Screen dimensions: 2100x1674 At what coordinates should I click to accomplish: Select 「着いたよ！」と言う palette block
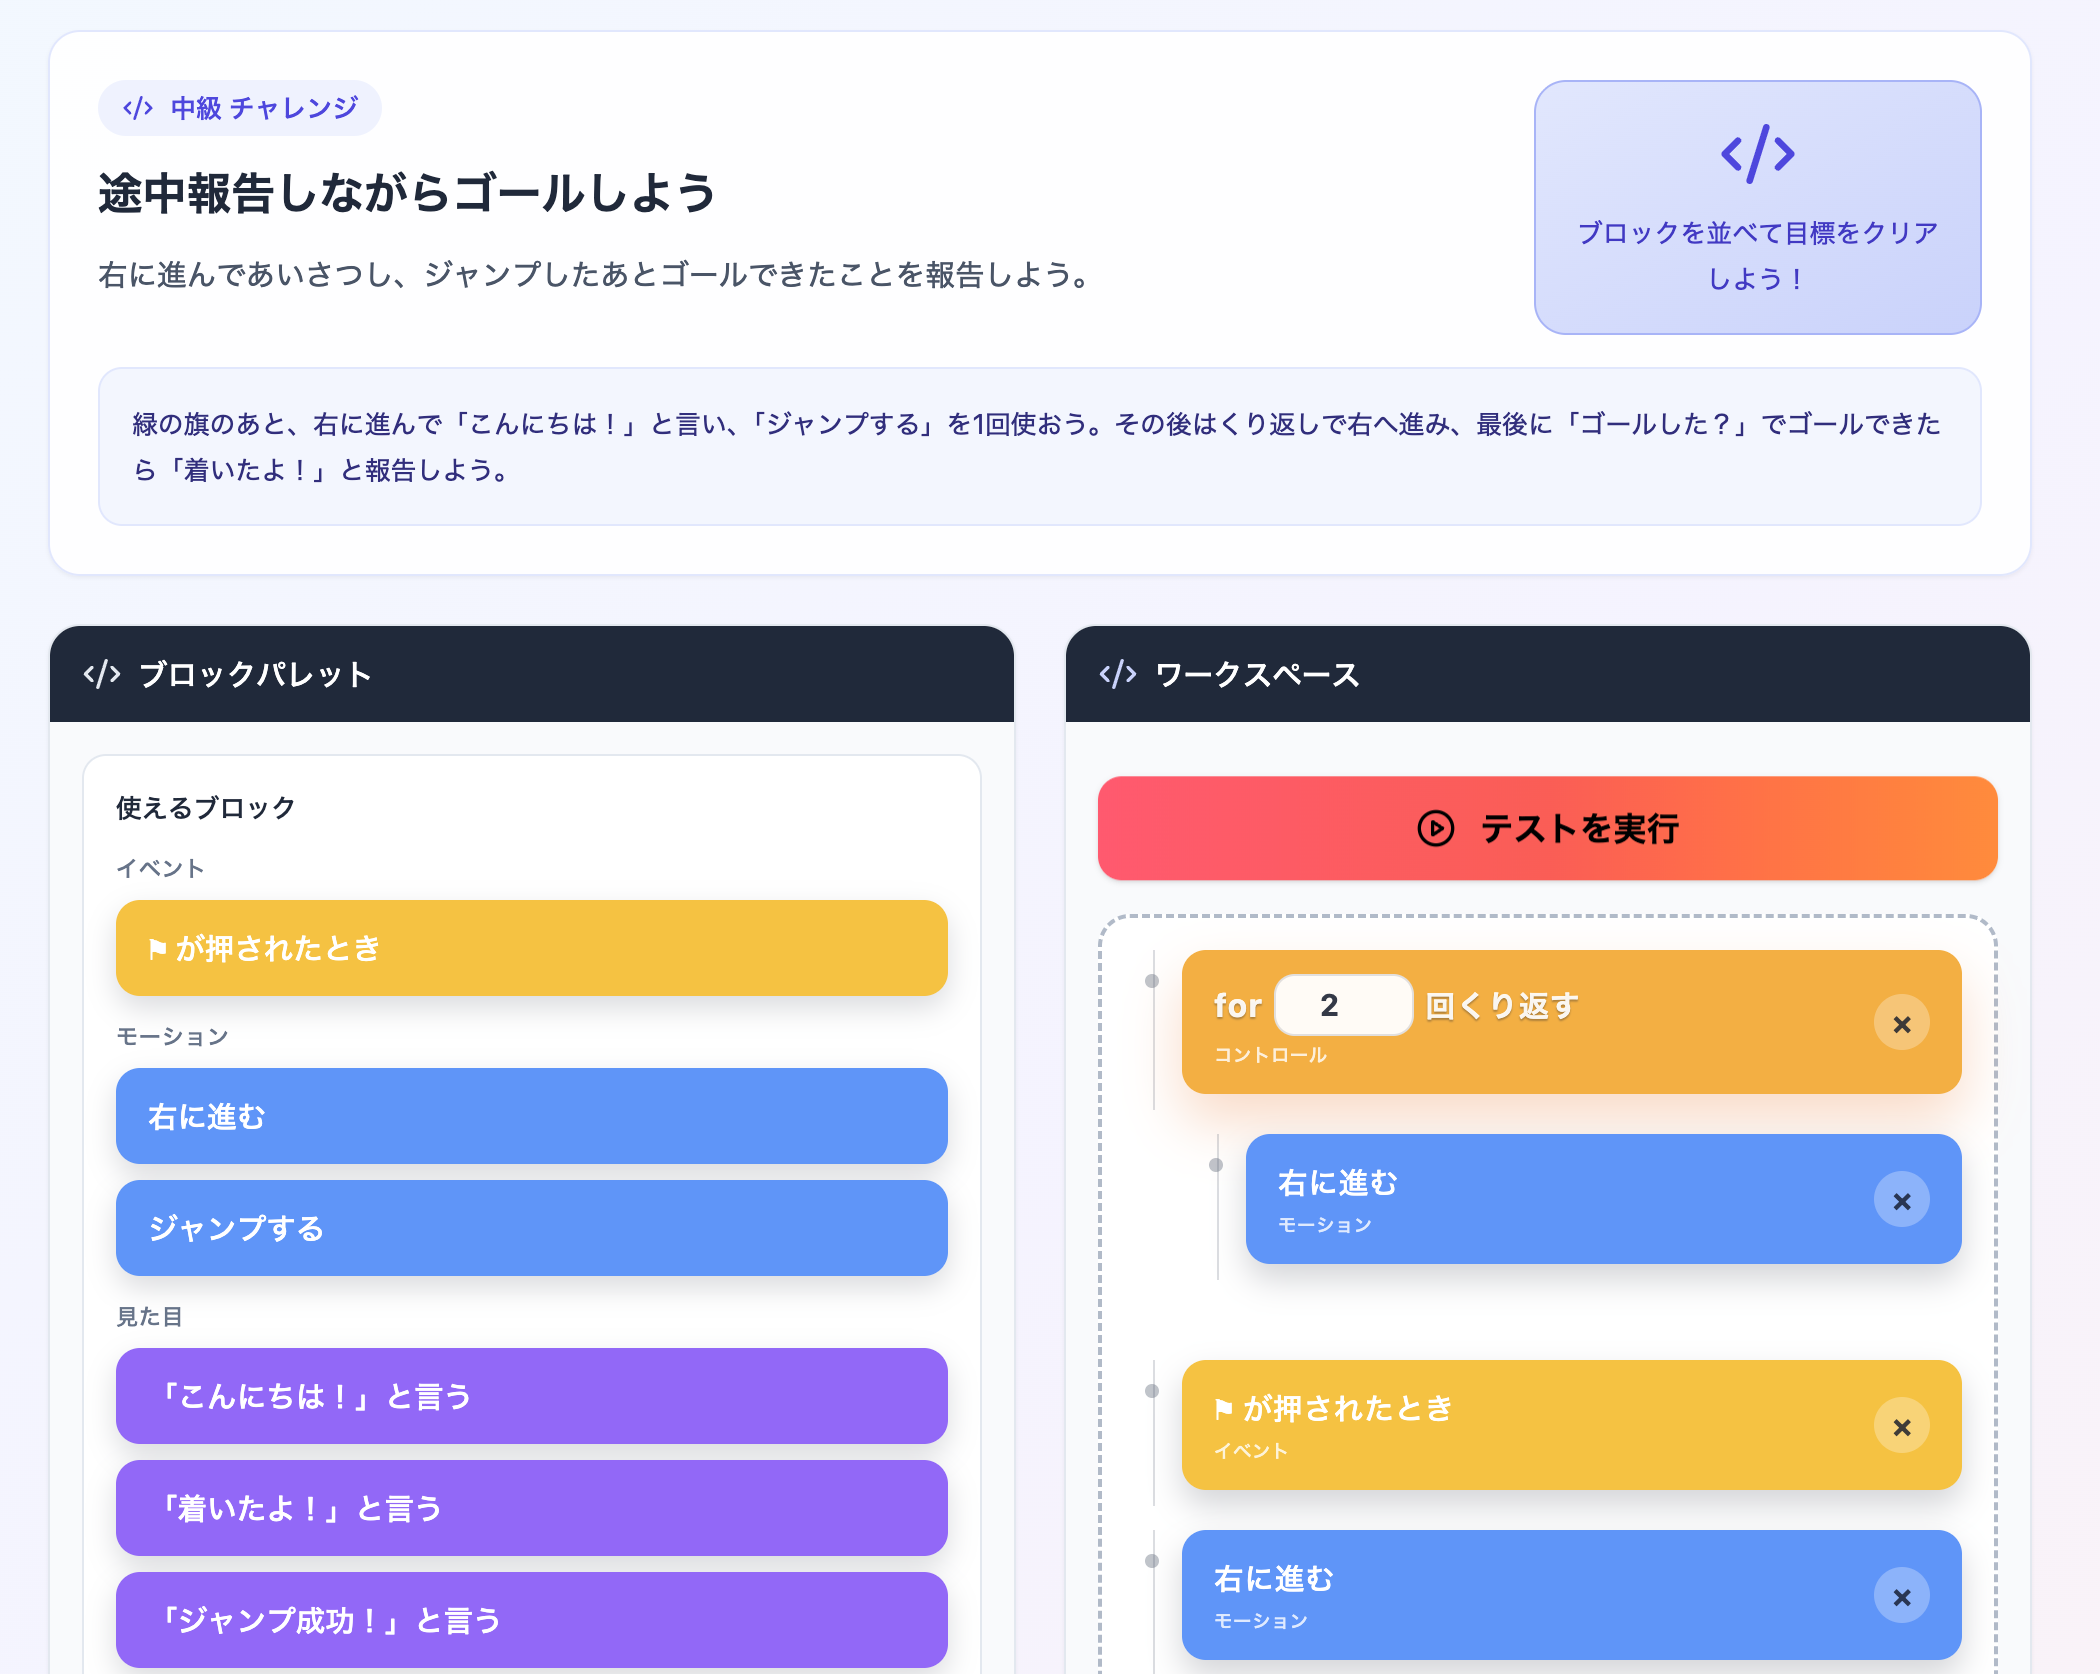pyautogui.click(x=531, y=1507)
